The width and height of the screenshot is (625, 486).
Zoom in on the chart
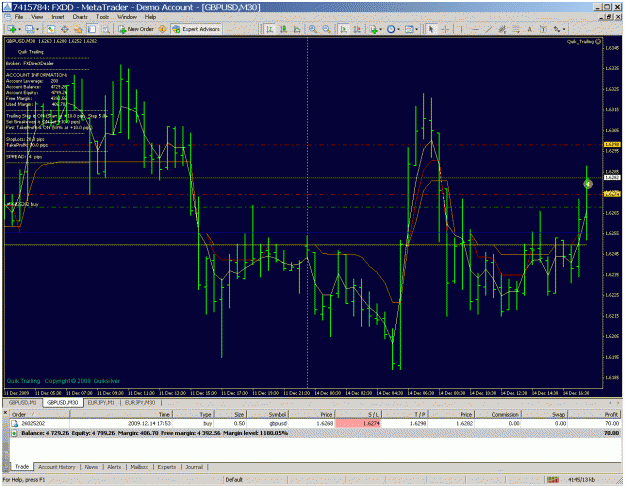(x=313, y=29)
